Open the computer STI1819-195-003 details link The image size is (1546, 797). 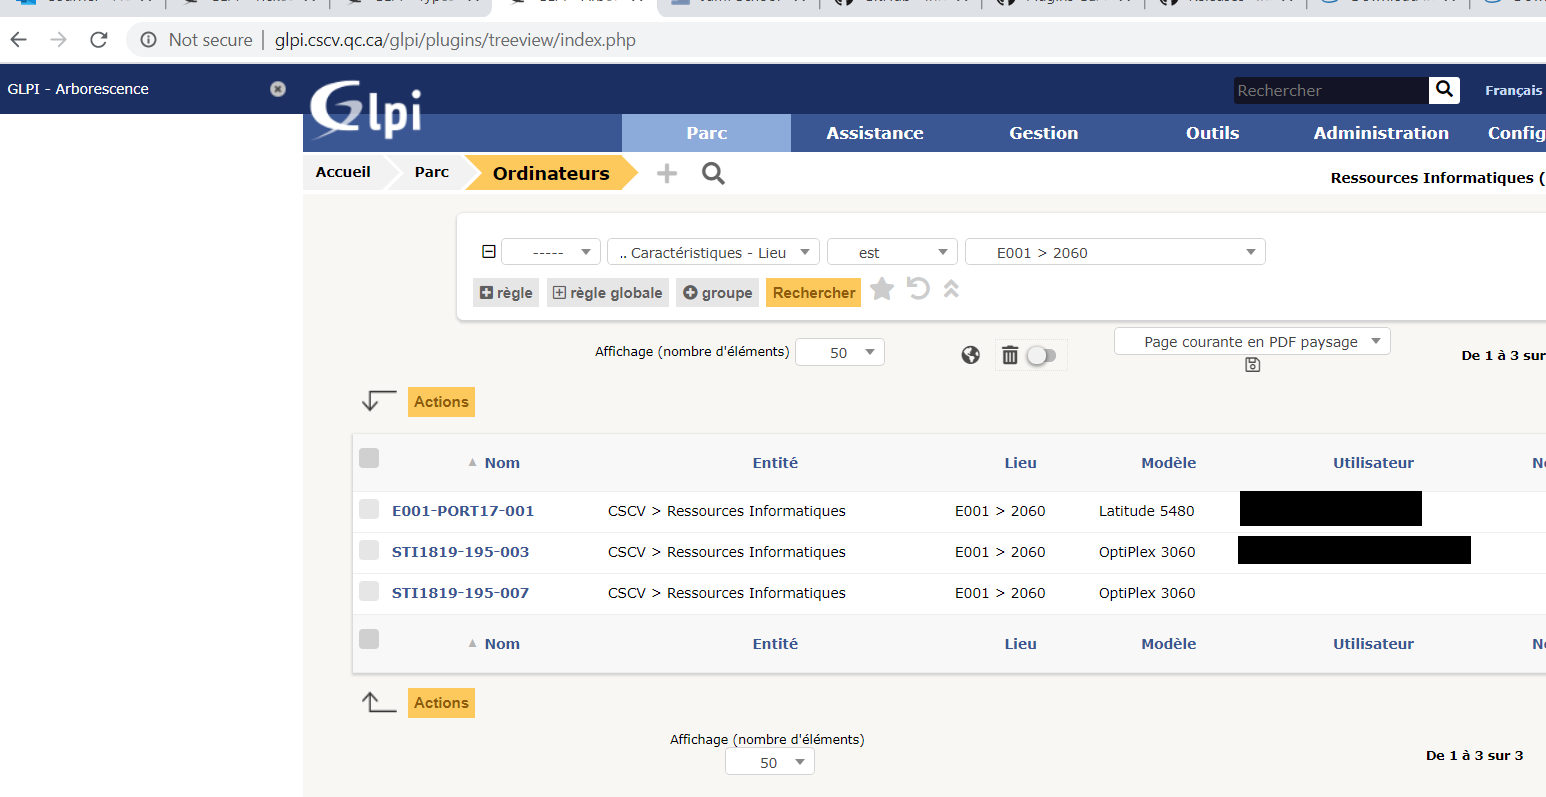click(x=460, y=551)
